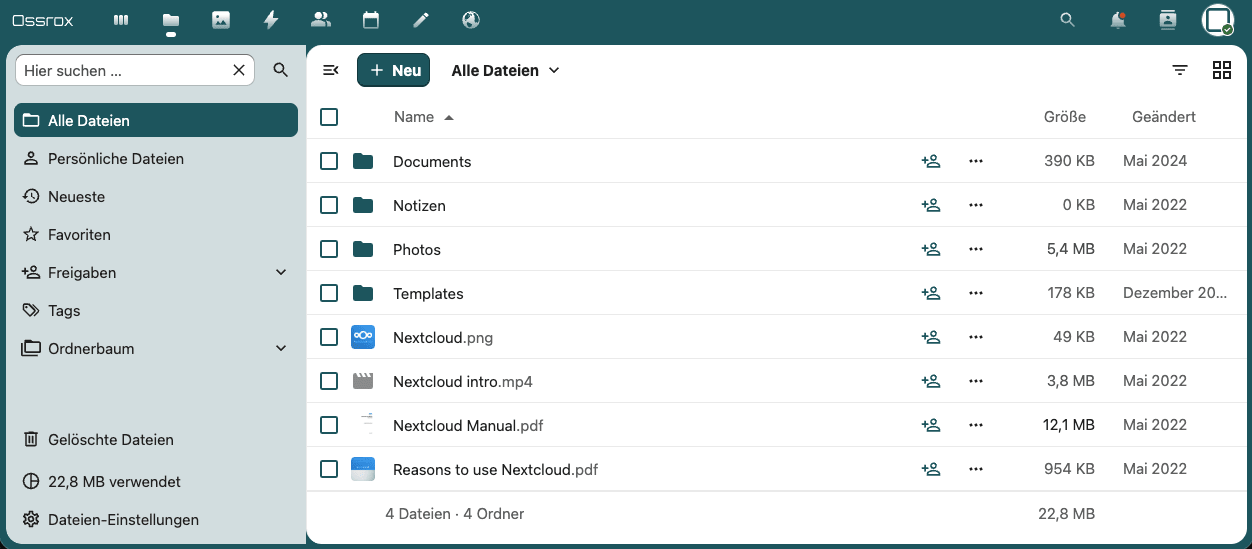Open Gelöschte Dateien in sidebar
The width and height of the screenshot is (1252, 549).
[156, 439]
